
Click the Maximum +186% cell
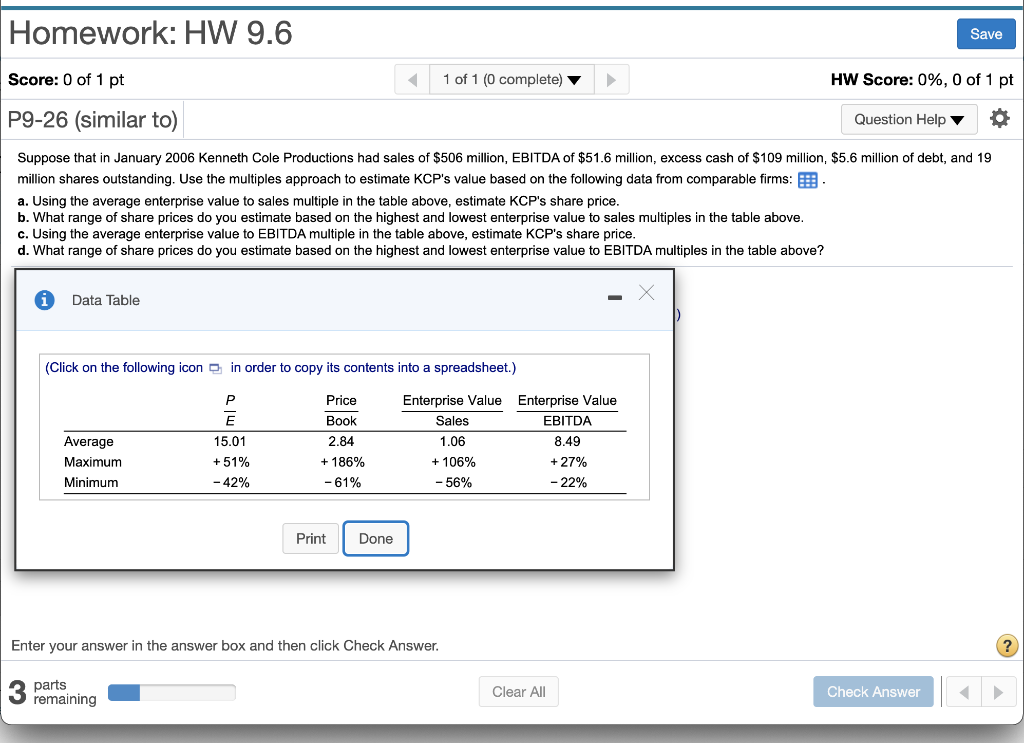pyautogui.click(x=342, y=462)
